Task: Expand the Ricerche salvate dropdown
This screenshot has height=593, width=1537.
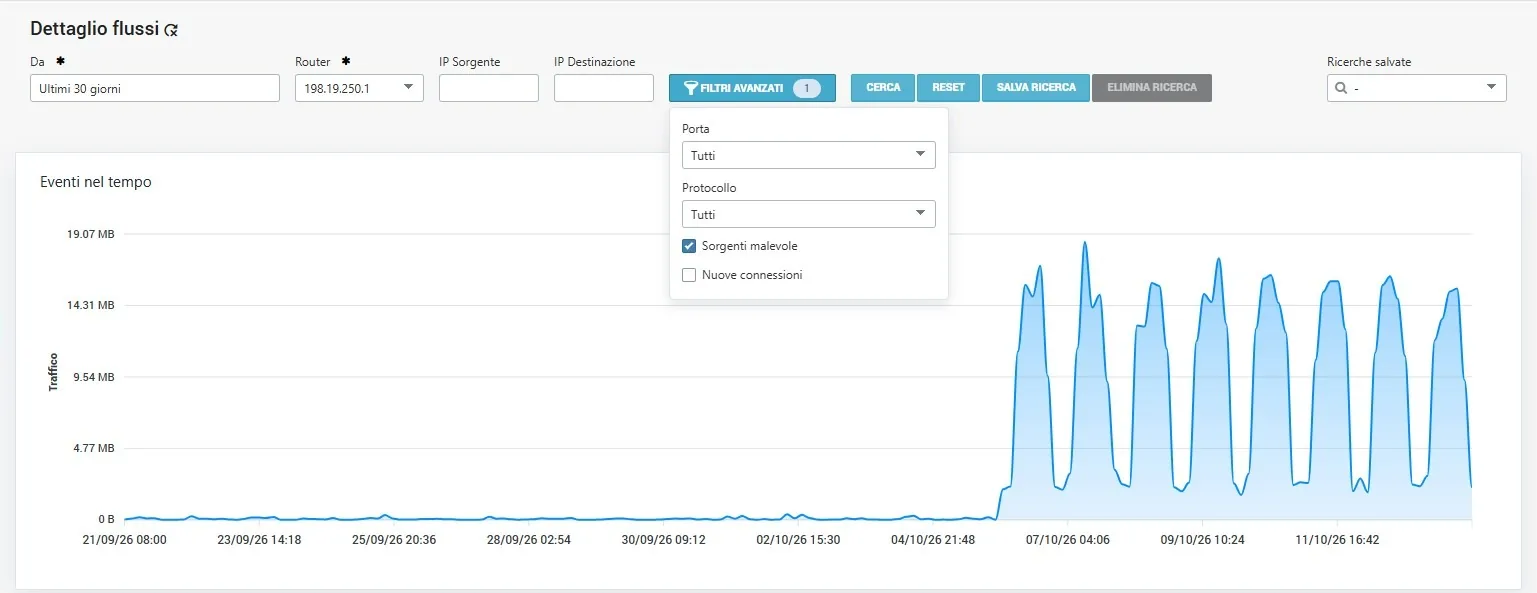Action: click(1417, 88)
